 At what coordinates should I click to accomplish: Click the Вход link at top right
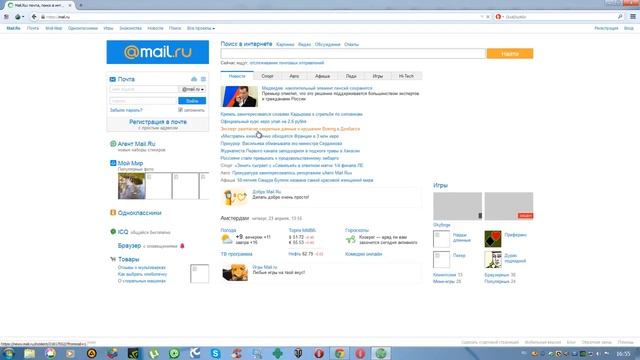coord(629,28)
